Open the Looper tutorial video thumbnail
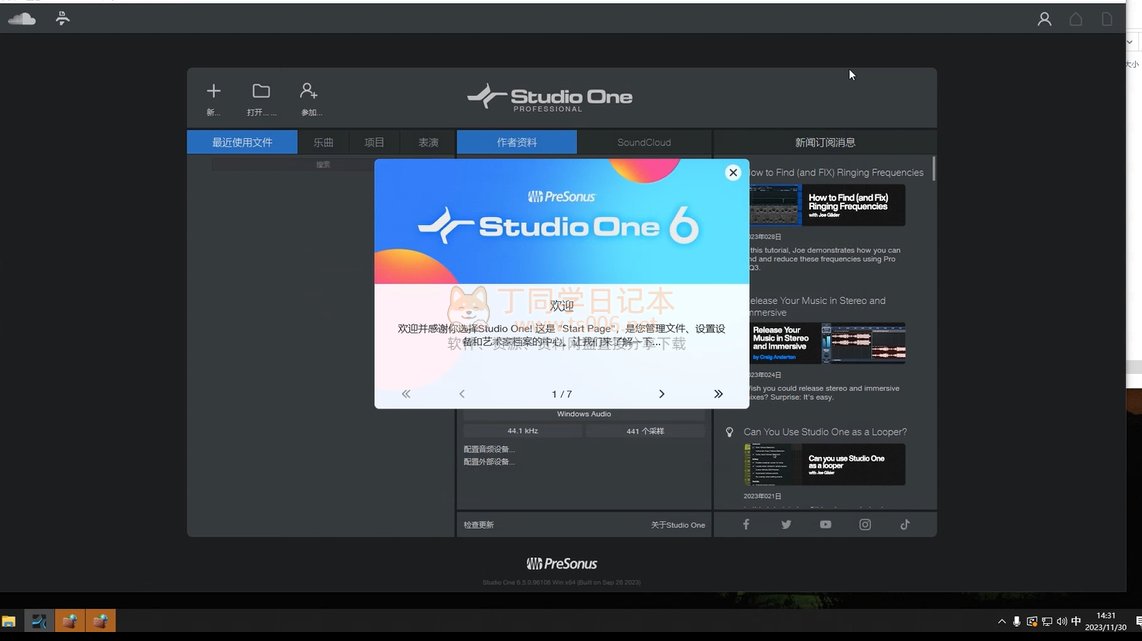 (x=825, y=465)
